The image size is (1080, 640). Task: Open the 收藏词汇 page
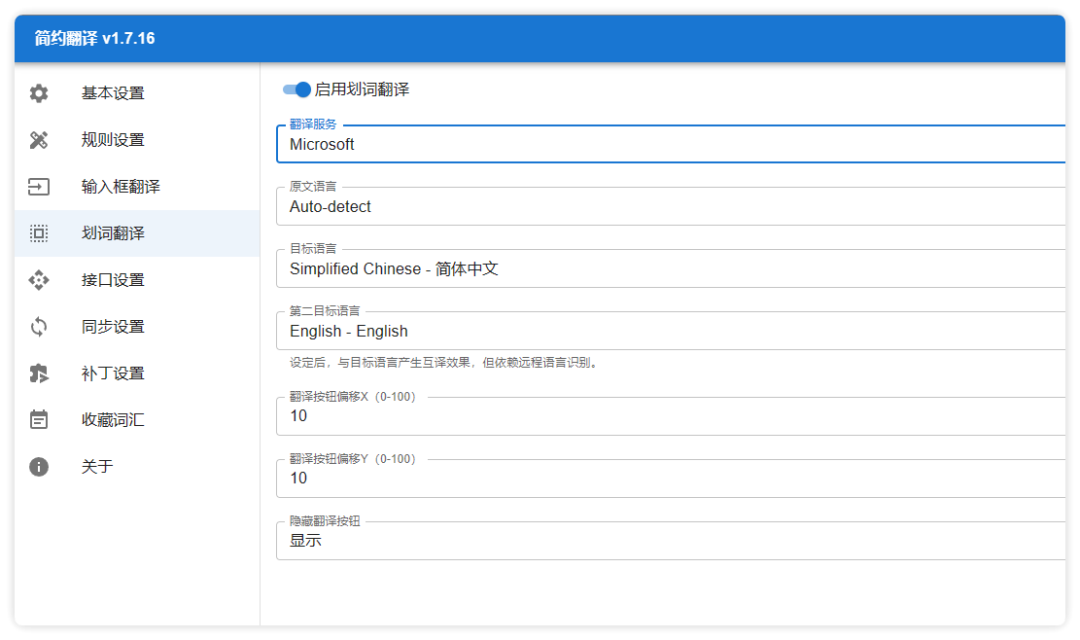137,420
